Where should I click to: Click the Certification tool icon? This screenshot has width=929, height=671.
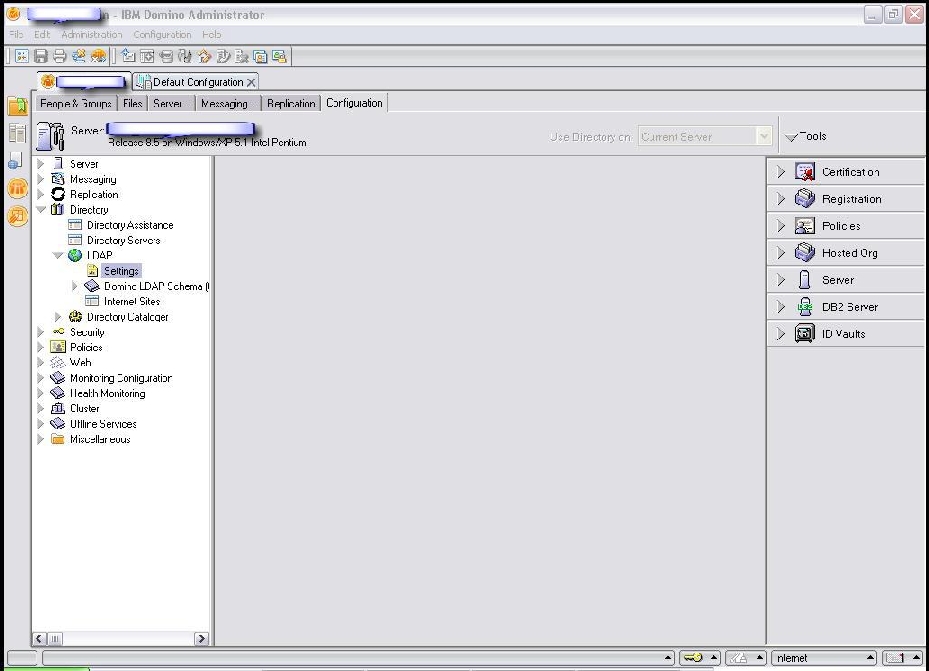805,172
